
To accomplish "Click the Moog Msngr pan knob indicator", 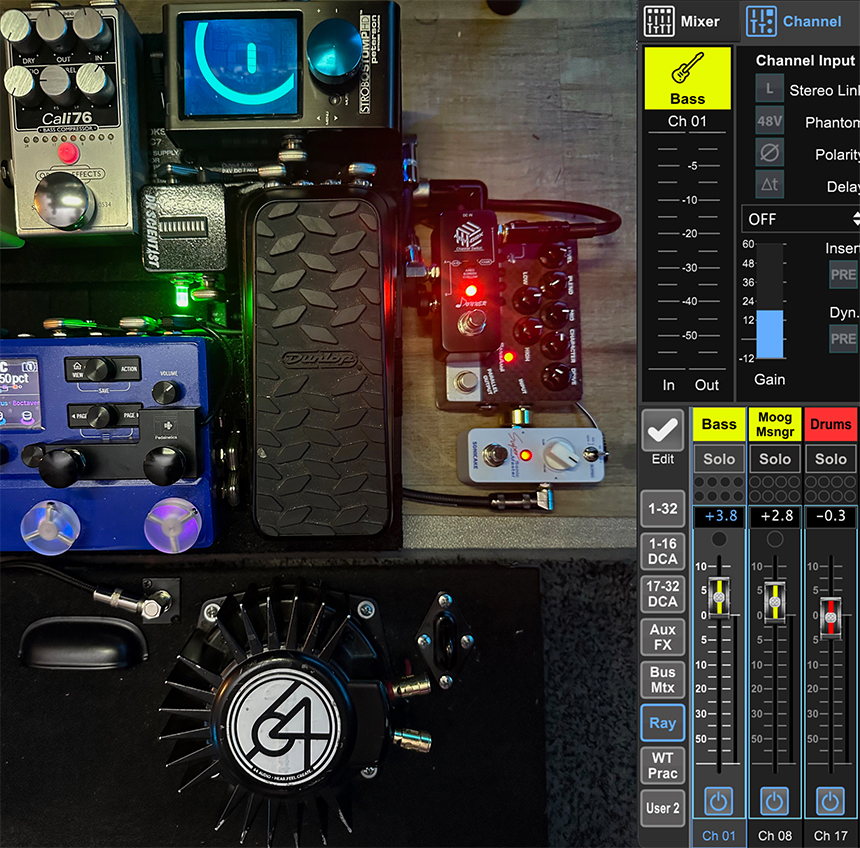I will tap(775, 539).
